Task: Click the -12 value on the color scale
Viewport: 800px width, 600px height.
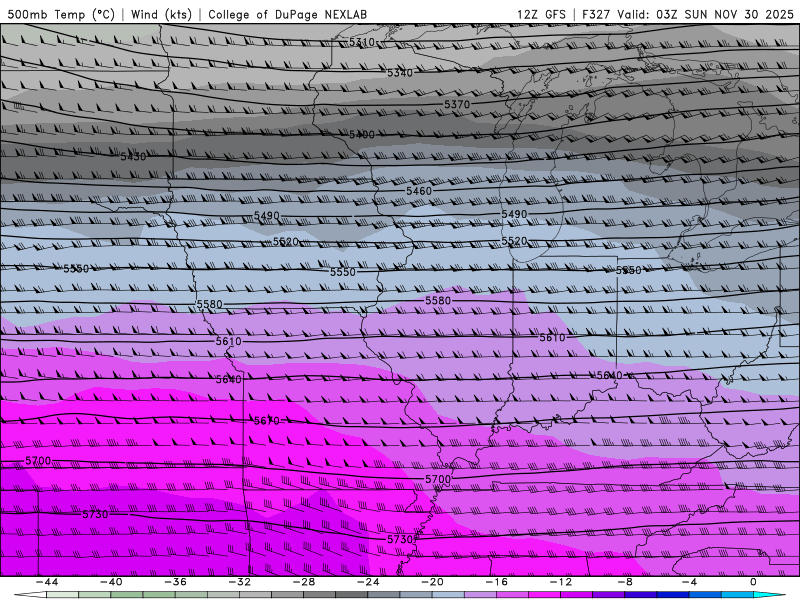Action: 561,582
